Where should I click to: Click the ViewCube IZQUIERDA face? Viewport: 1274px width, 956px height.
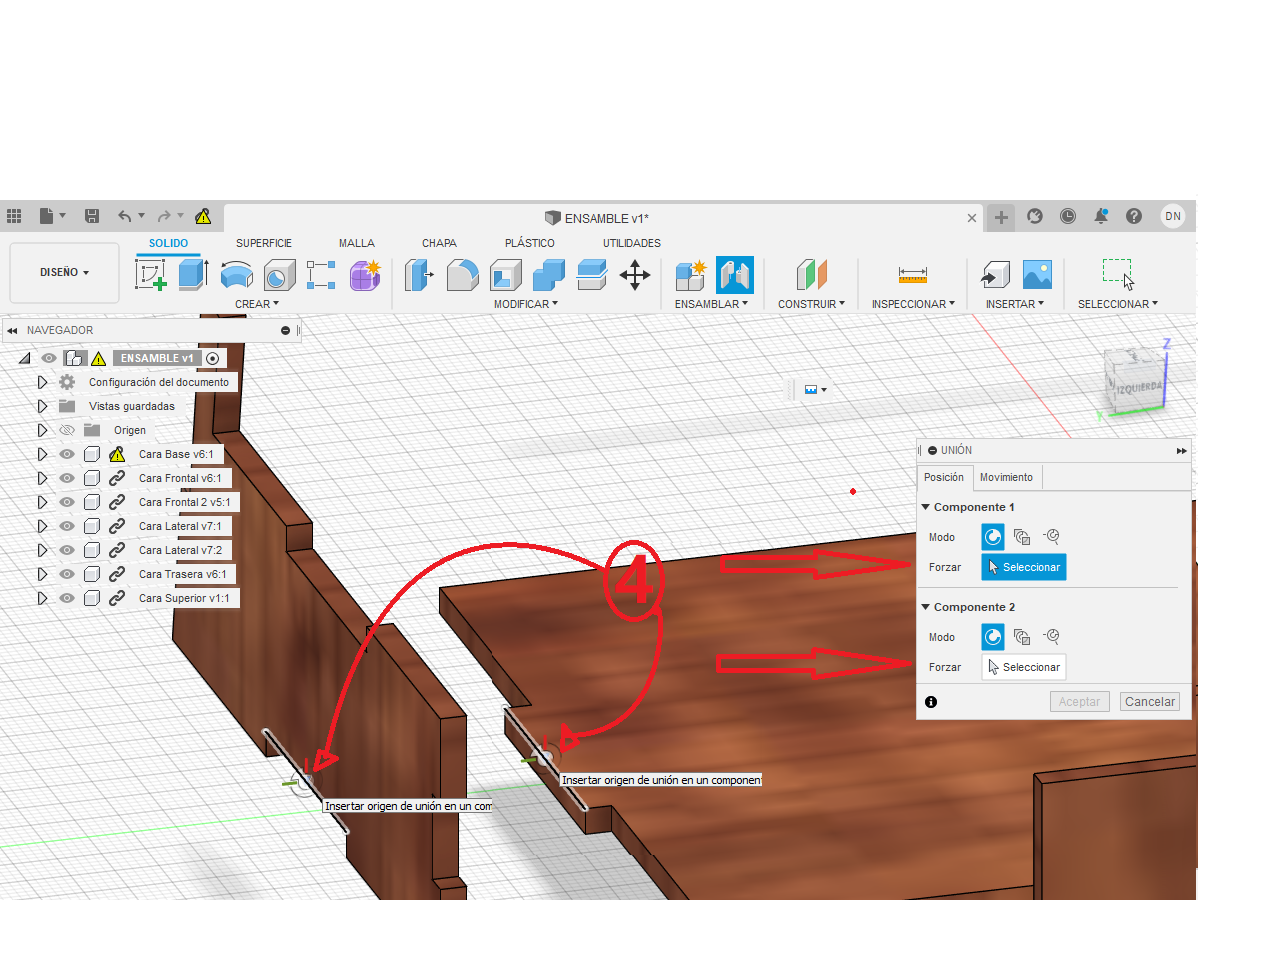1138,387
